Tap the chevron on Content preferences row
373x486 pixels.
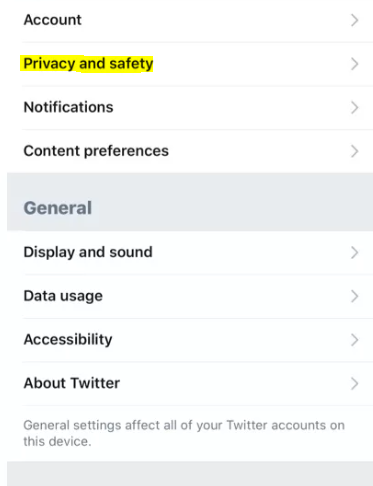pyautogui.click(x=355, y=151)
